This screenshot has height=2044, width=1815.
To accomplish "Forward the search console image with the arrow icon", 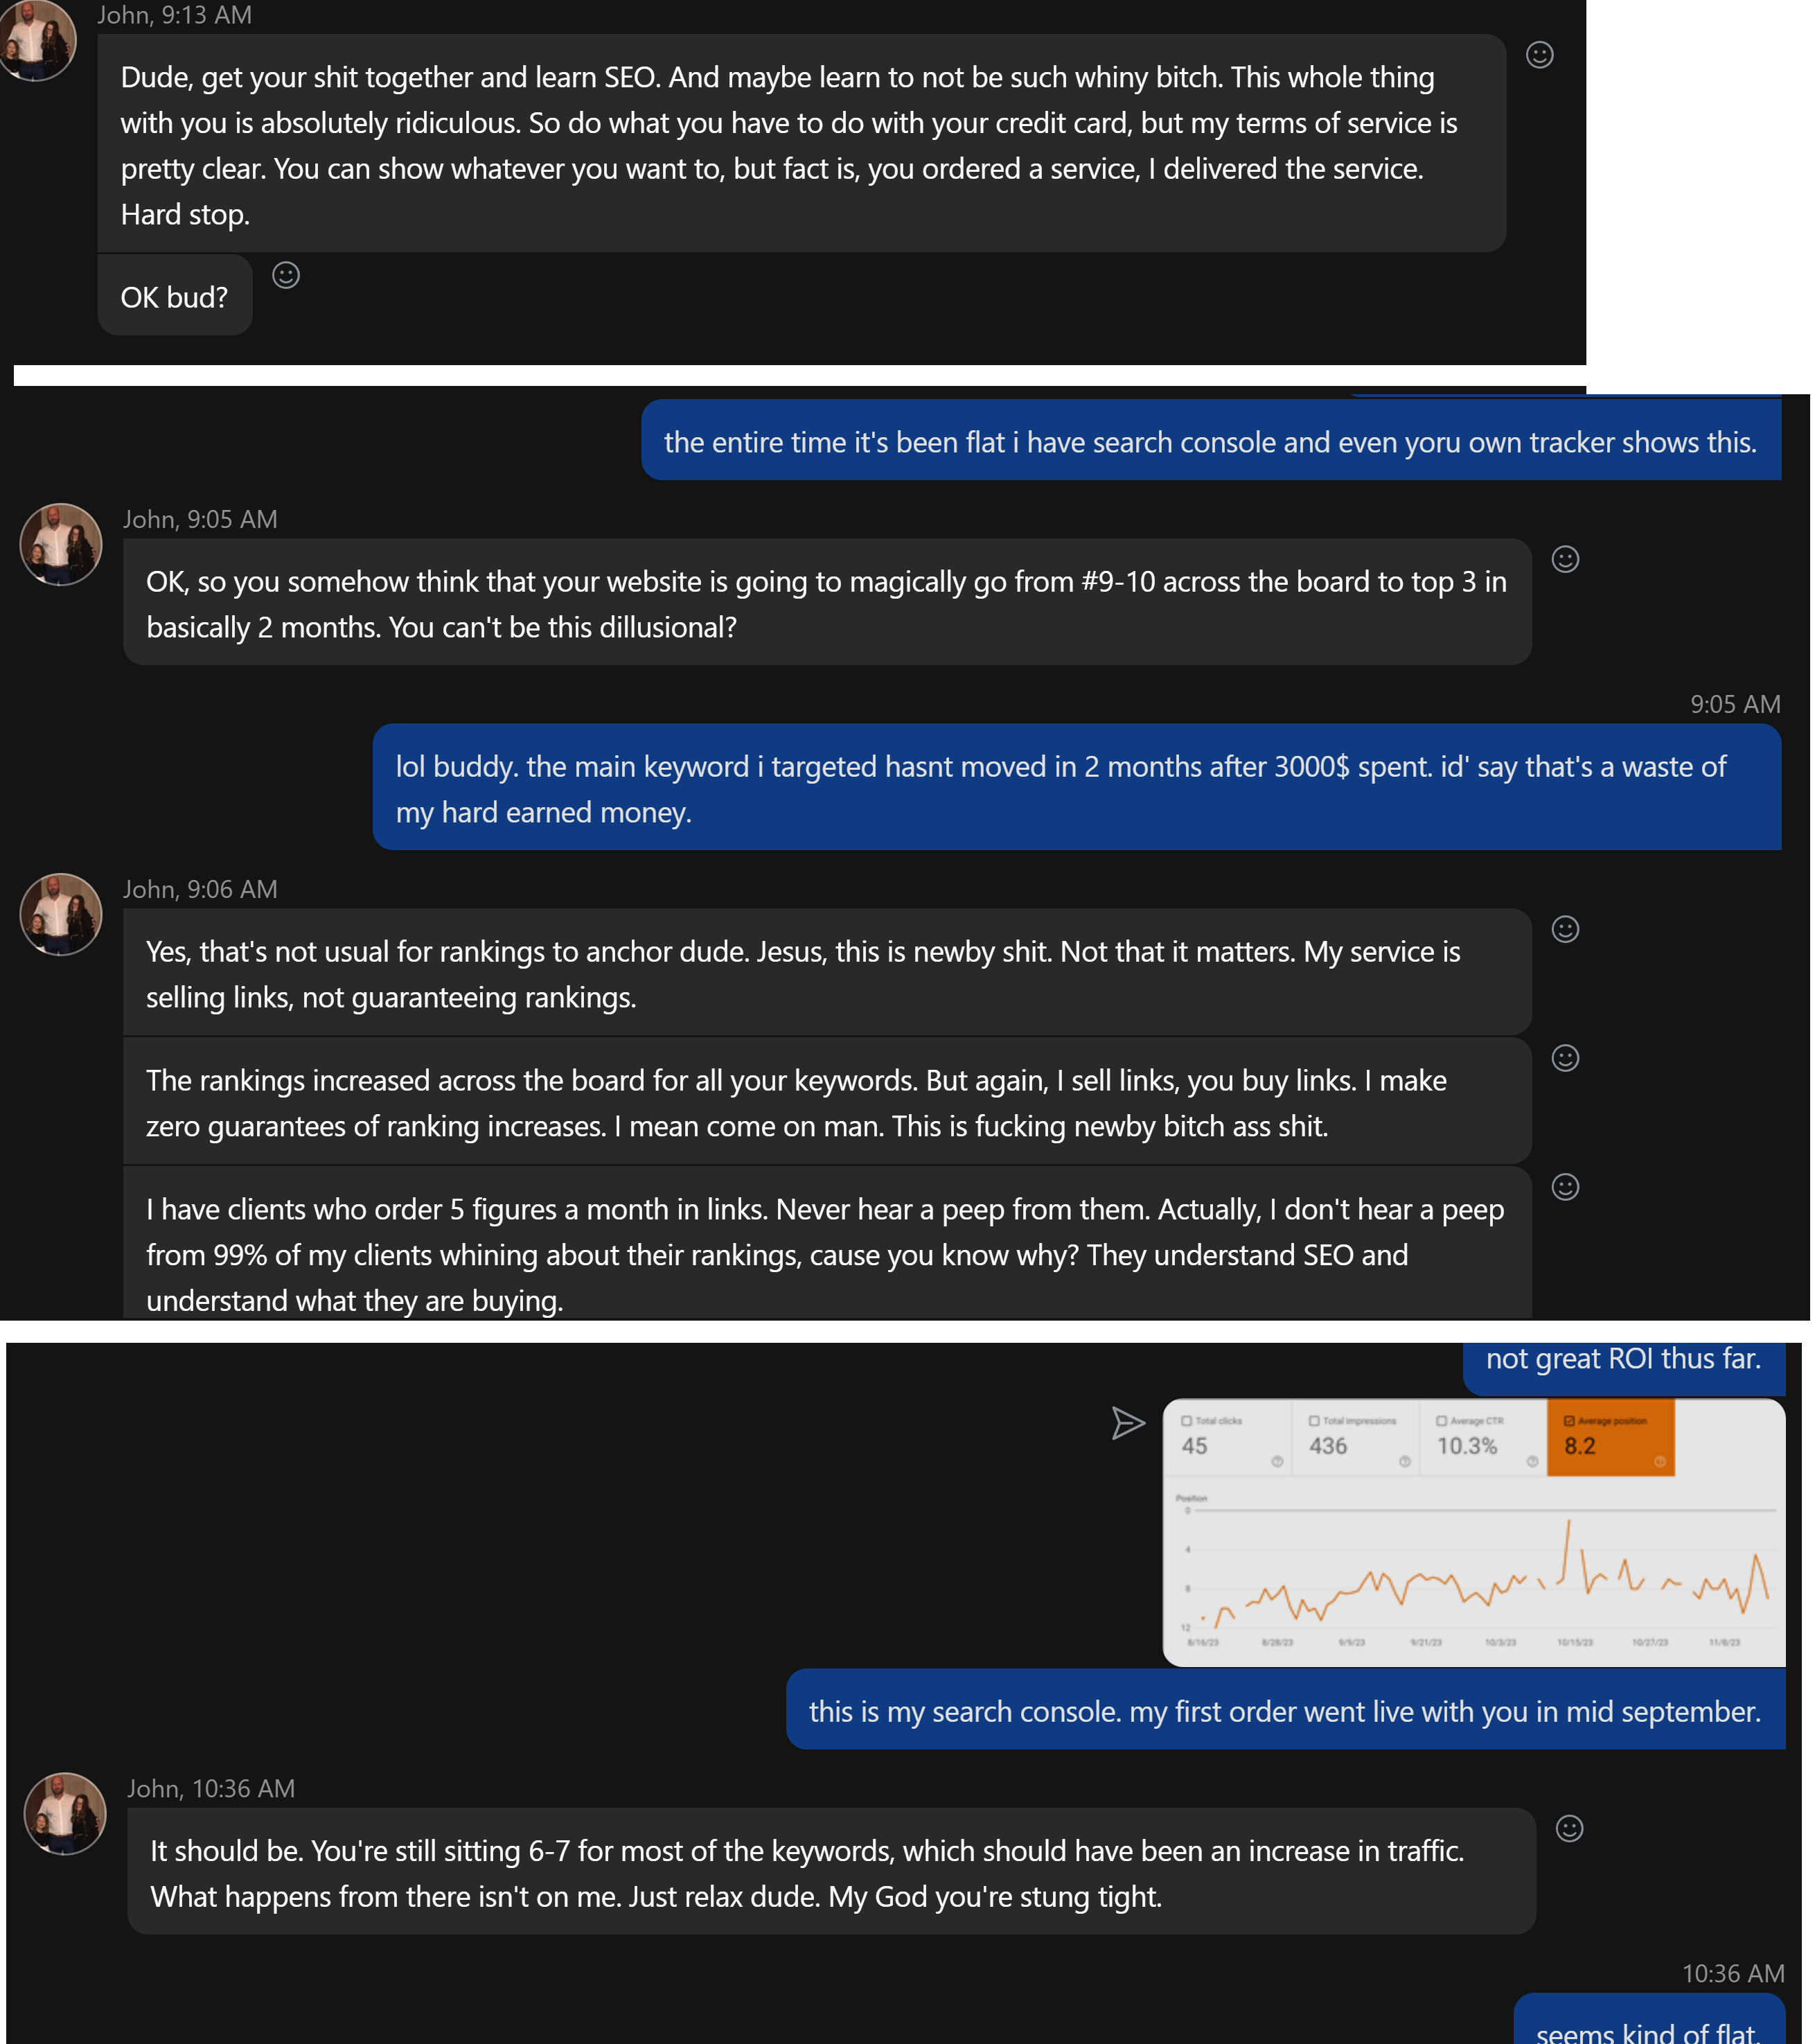I will pyautogui.click(x=1127, y=1422).
